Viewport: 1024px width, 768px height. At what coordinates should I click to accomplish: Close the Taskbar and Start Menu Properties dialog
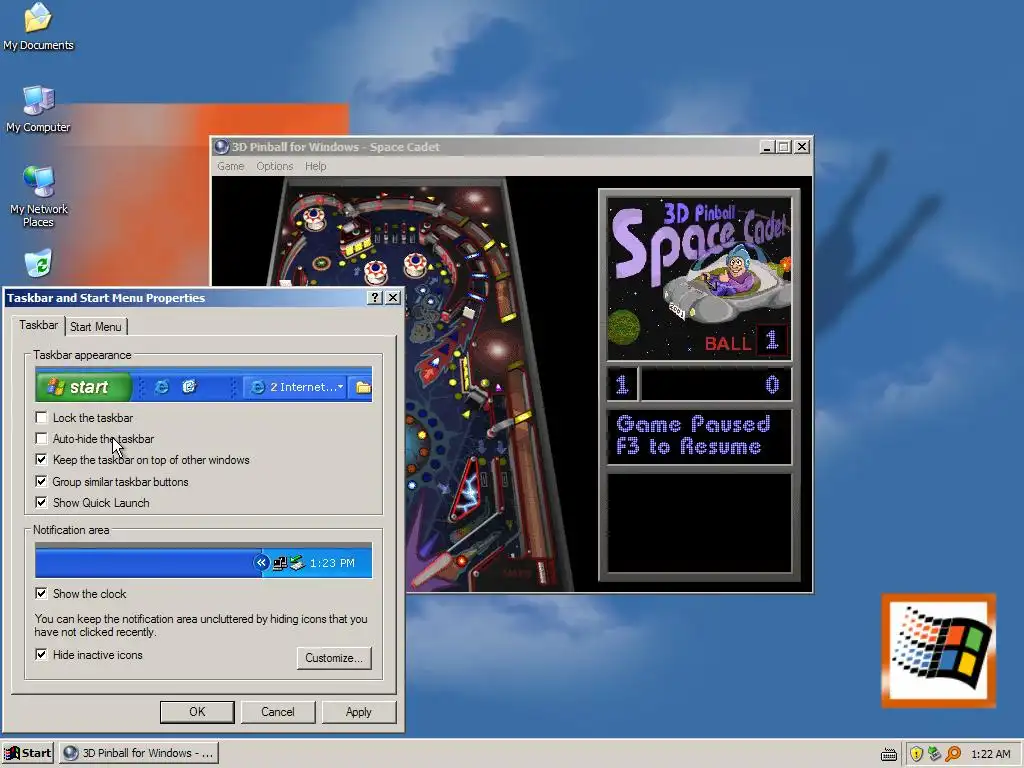pyautogui.click(x=392, y=298)
